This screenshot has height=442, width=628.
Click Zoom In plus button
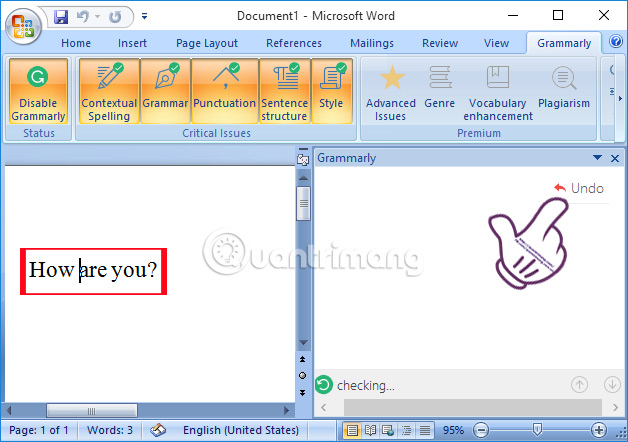(599, 430)
